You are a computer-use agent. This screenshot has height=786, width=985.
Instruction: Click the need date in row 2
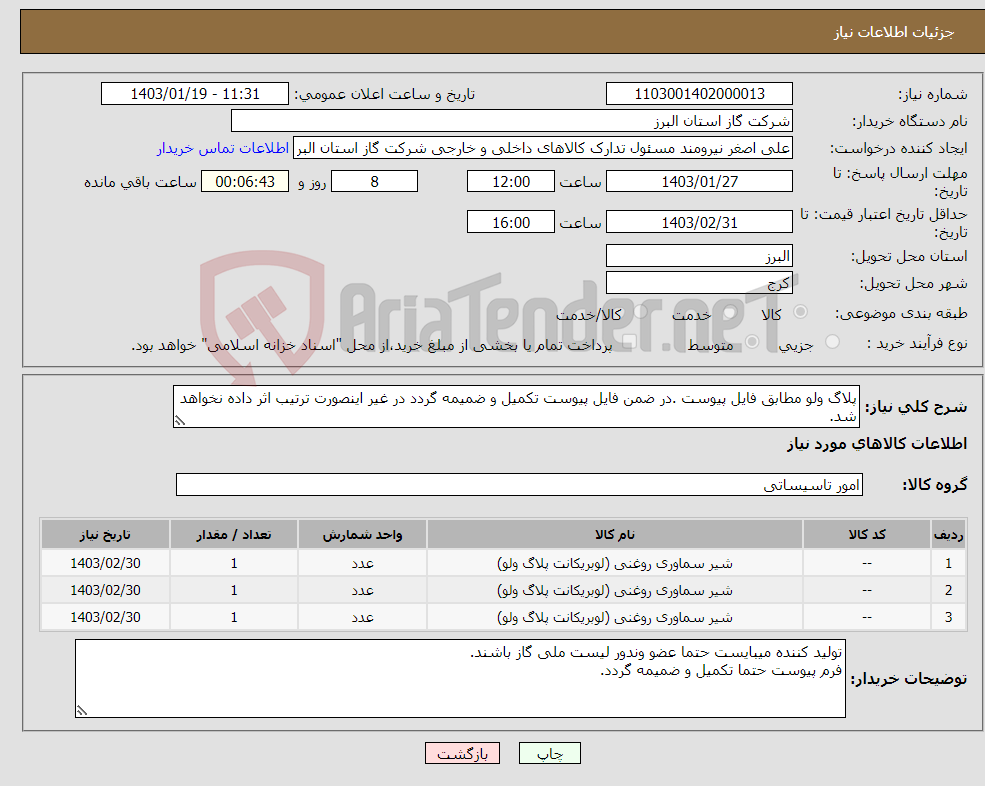(x=105, y=591)
